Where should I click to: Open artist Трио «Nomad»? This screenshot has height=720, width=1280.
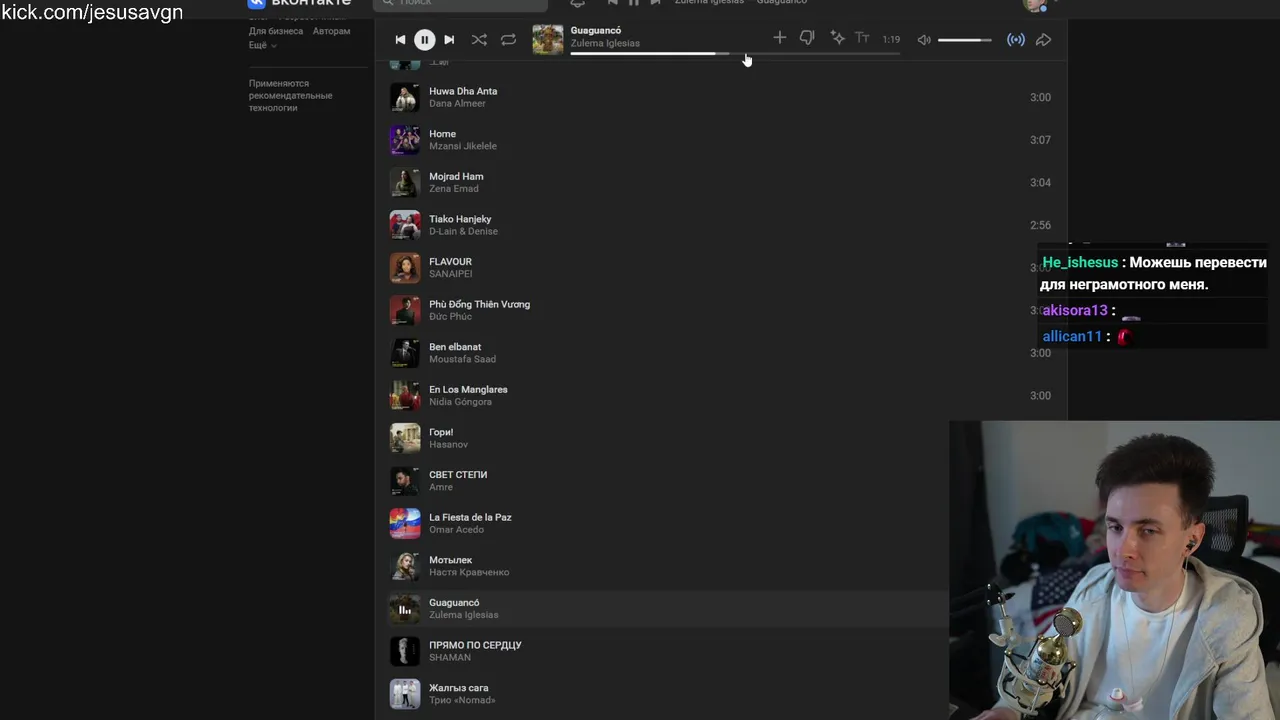click(462, 700)
